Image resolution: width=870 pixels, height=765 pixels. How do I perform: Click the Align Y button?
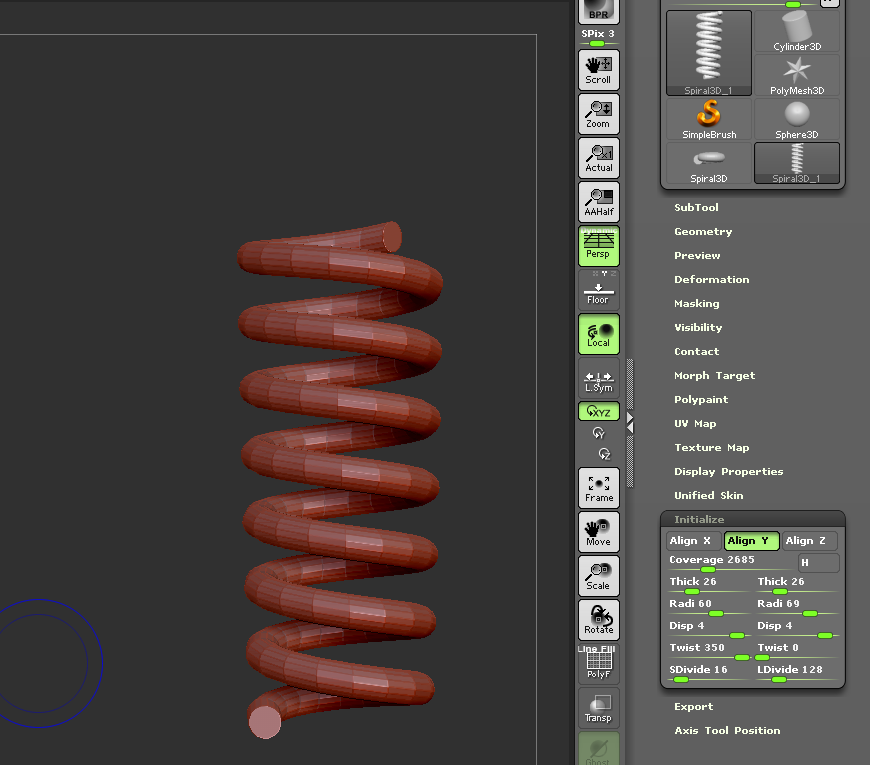[751, 540]
